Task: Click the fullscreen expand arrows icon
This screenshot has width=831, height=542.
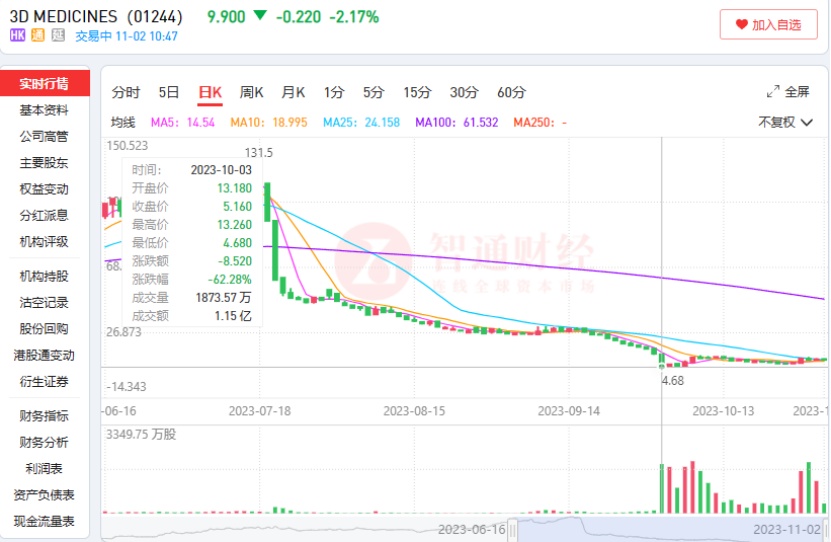Action: [x=773, y=92]
